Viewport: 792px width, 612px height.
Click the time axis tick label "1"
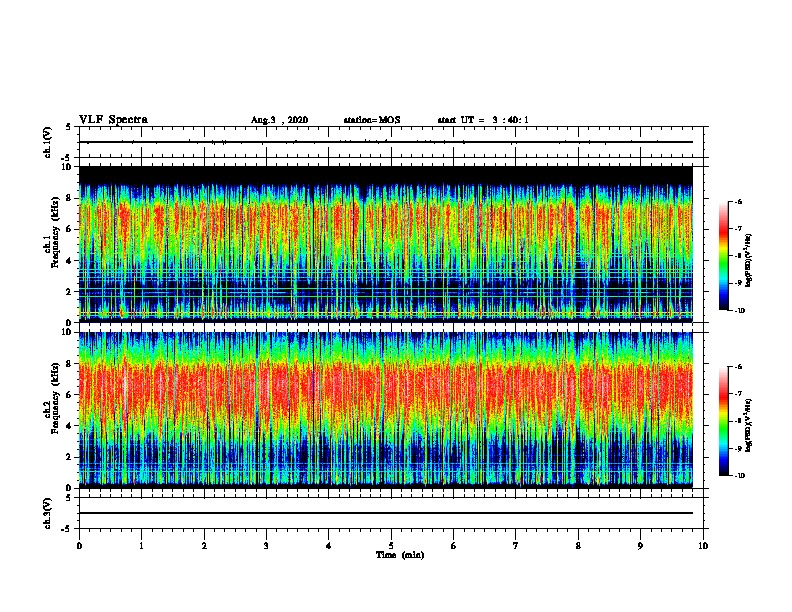141,546
